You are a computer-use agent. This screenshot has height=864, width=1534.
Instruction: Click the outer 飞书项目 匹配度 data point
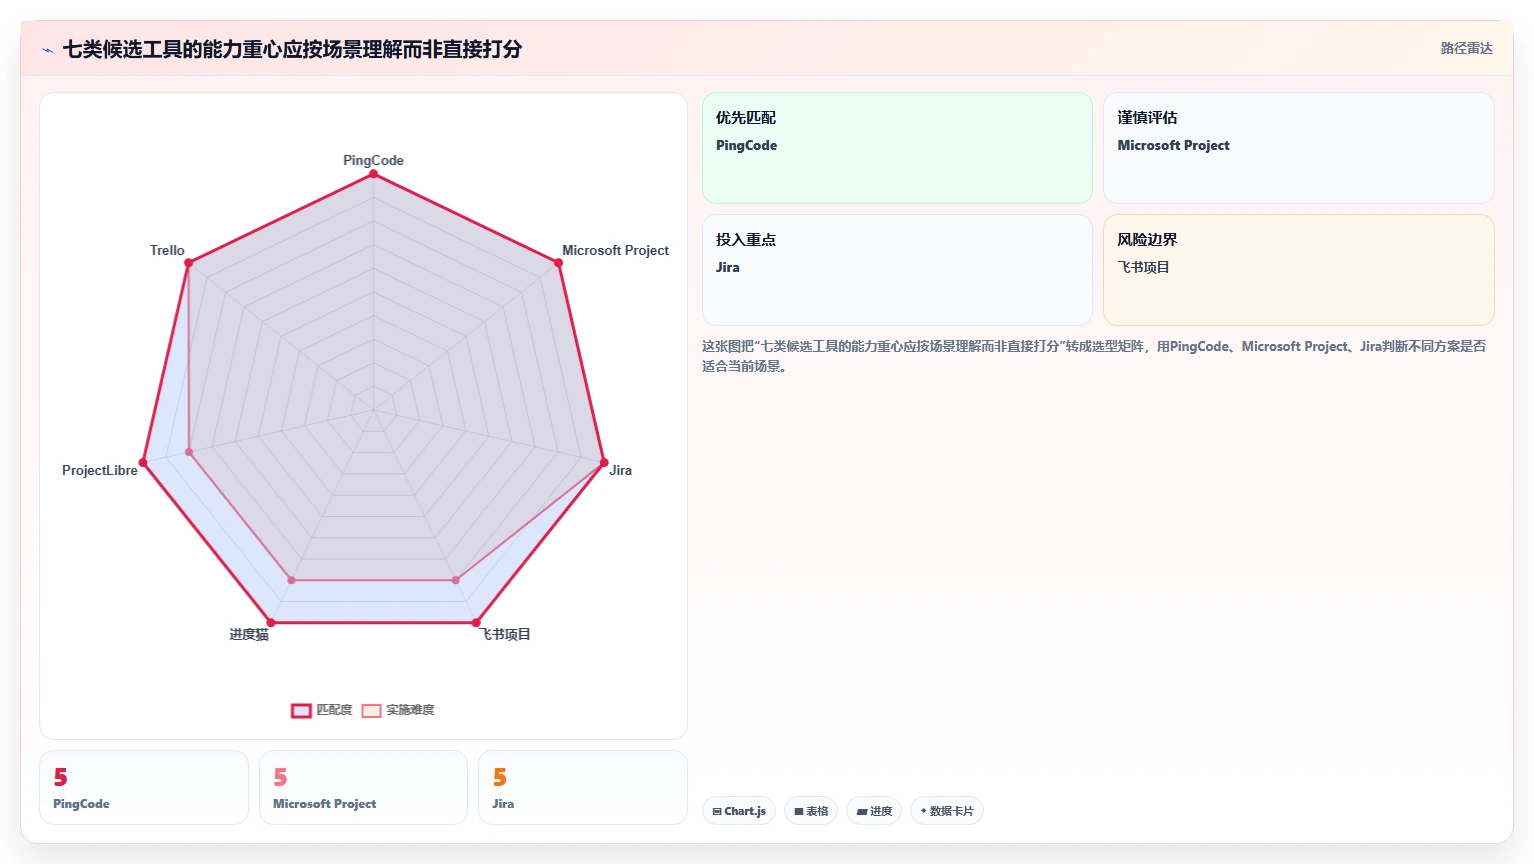477,623
